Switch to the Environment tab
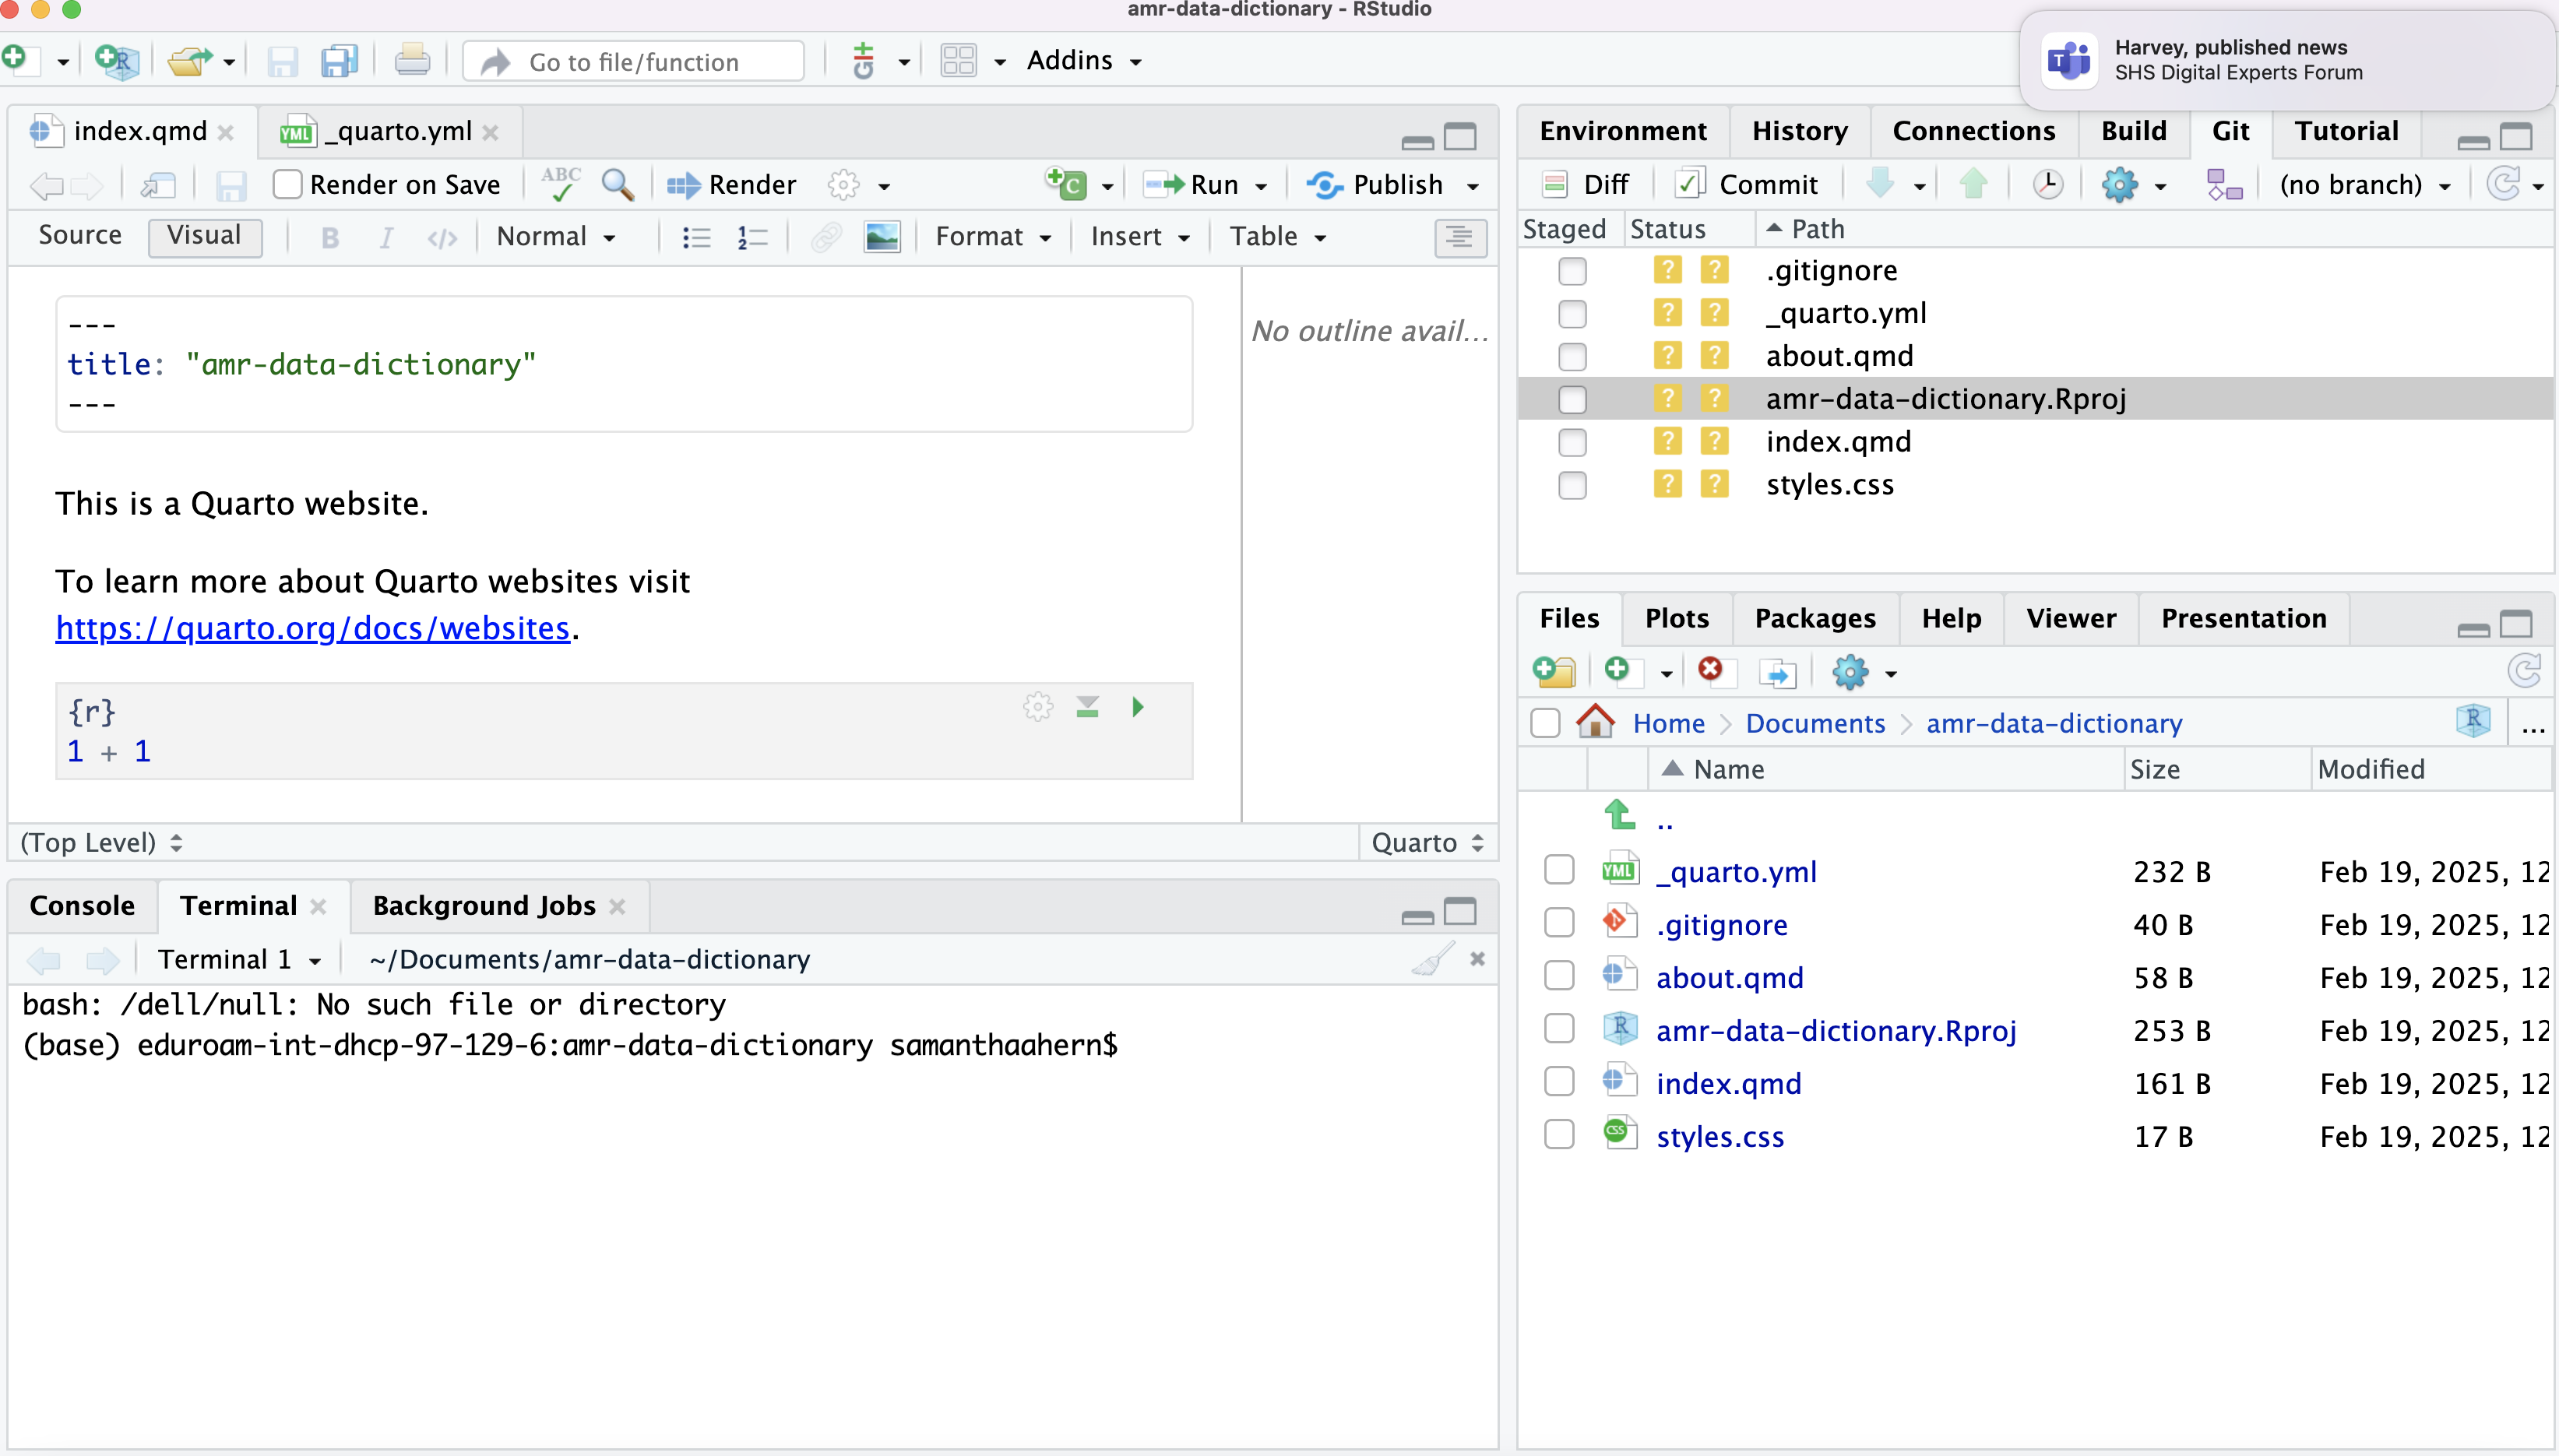This screenshot has height=1456, width=2559. coord(1623,131)
